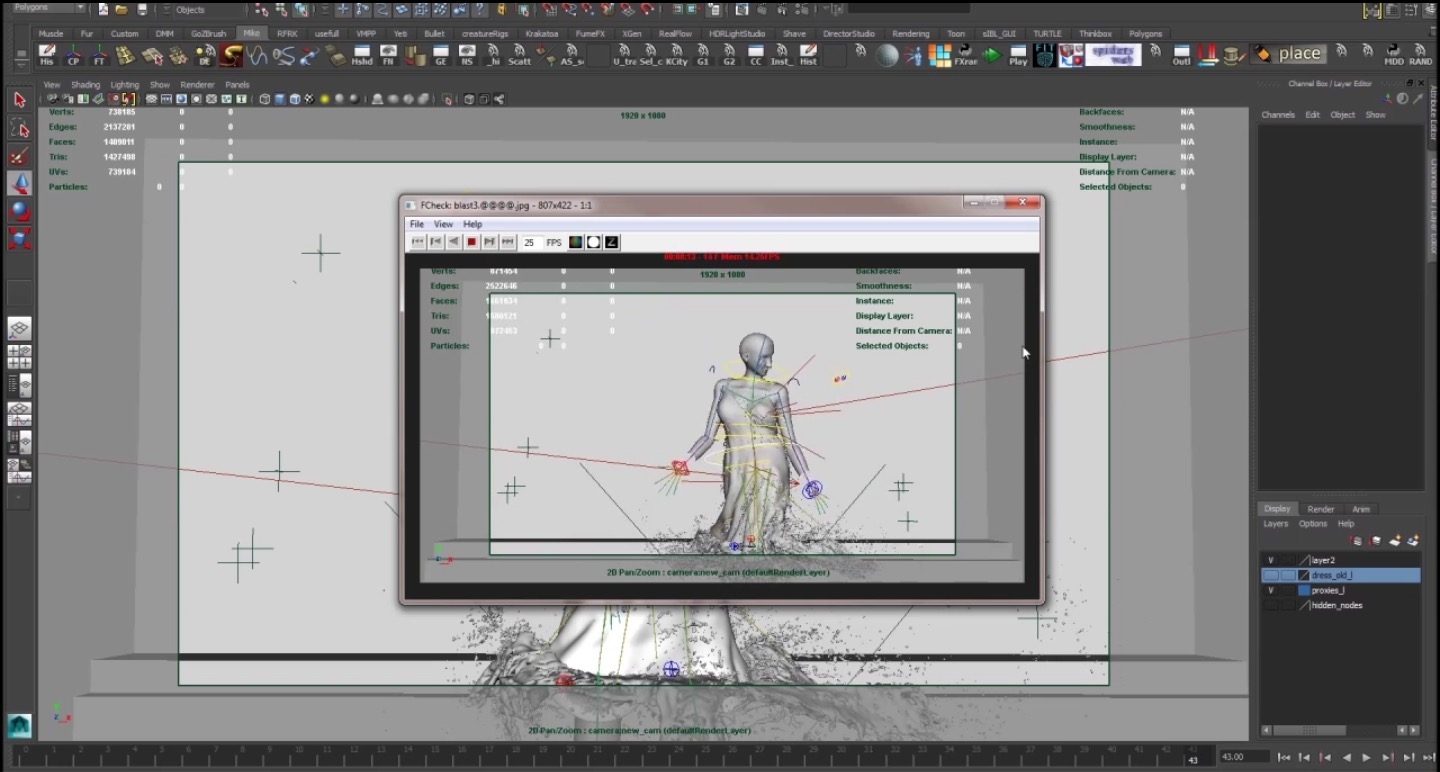Toggle RGB color display in FCheck
Viewport: 1440px width, 772px height.
[576, 242]
